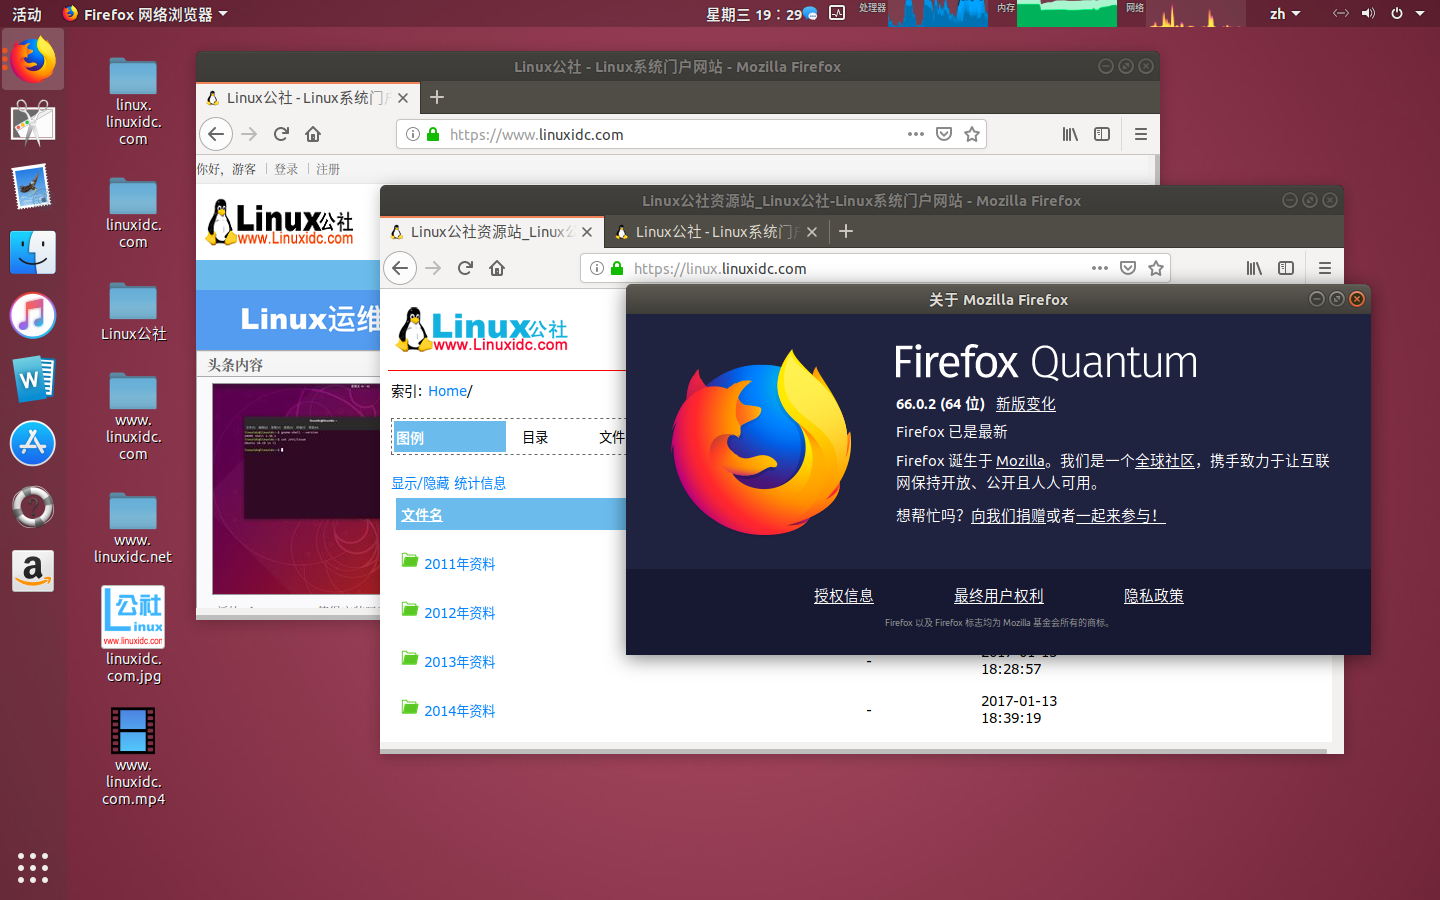This screenshot has height=900, width=1440.
Task: Open 2014年资料 folder link
Action: pyautogui.click(x=460, y=711)
